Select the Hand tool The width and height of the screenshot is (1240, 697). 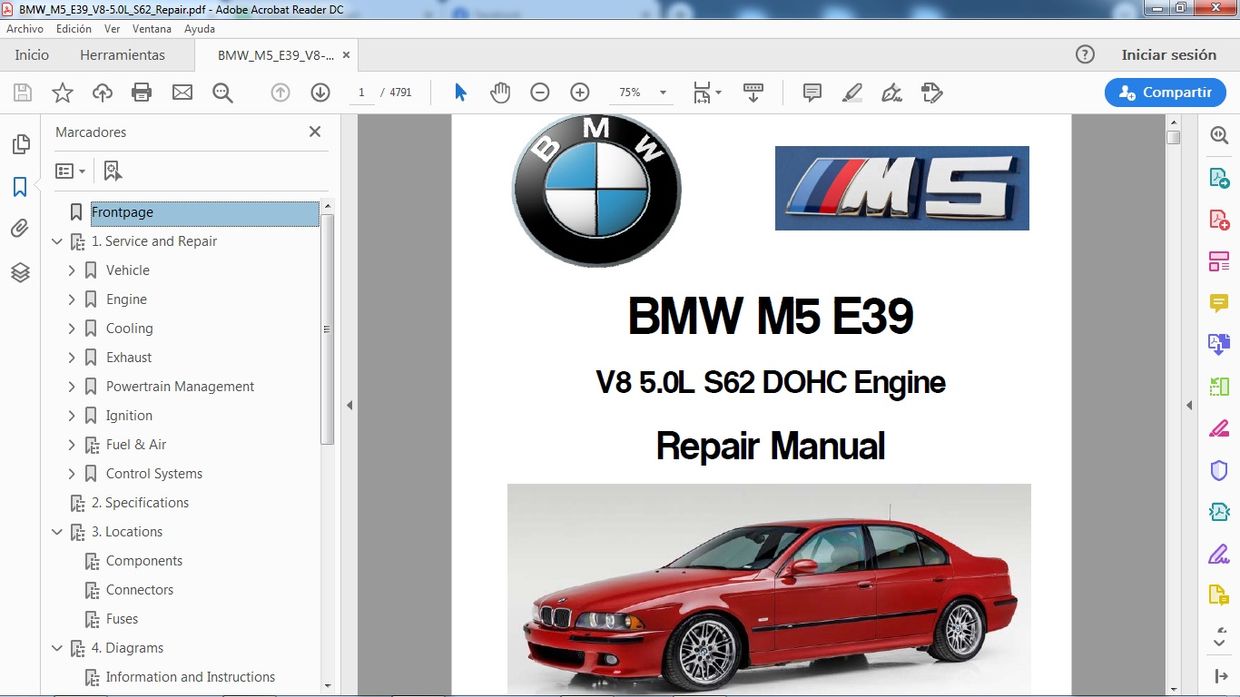500,92
